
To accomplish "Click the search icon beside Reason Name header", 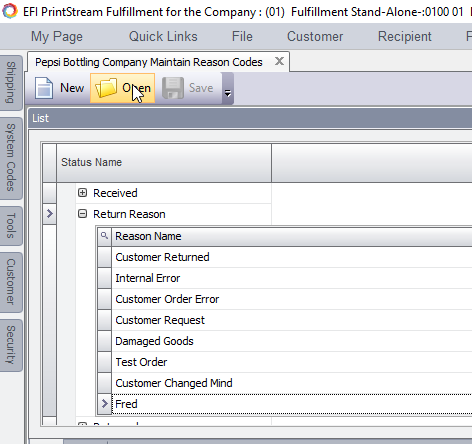I will 104,236.
